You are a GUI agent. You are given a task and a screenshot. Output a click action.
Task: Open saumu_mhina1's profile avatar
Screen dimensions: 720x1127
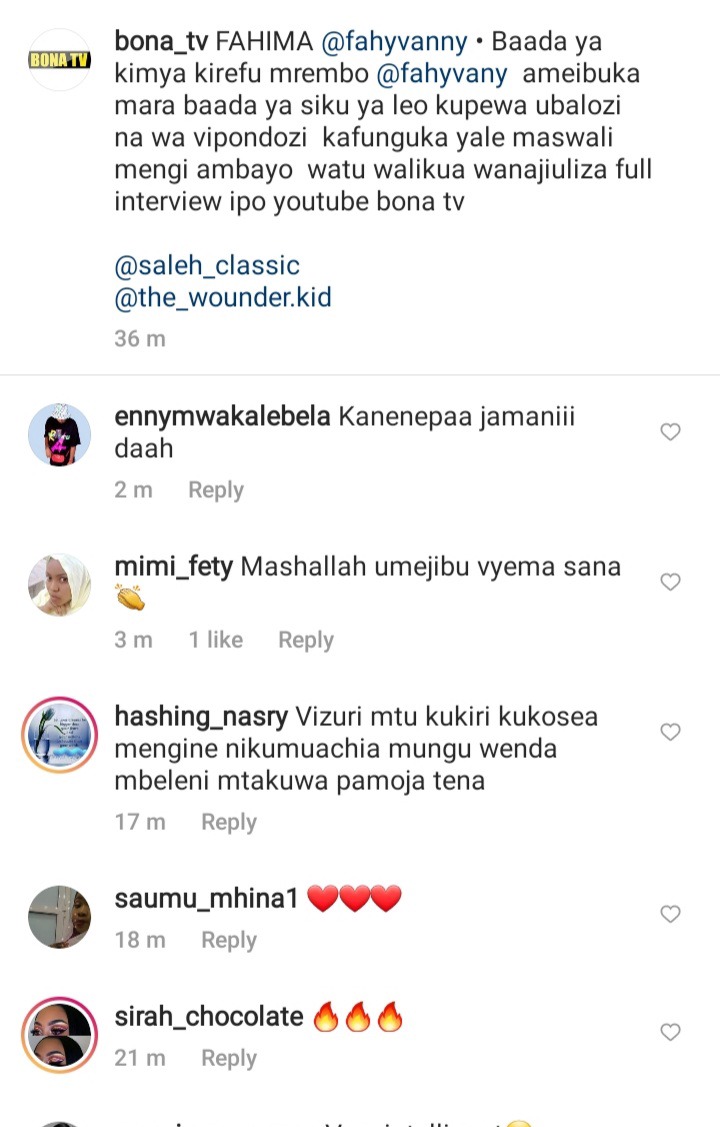(60, 917)
